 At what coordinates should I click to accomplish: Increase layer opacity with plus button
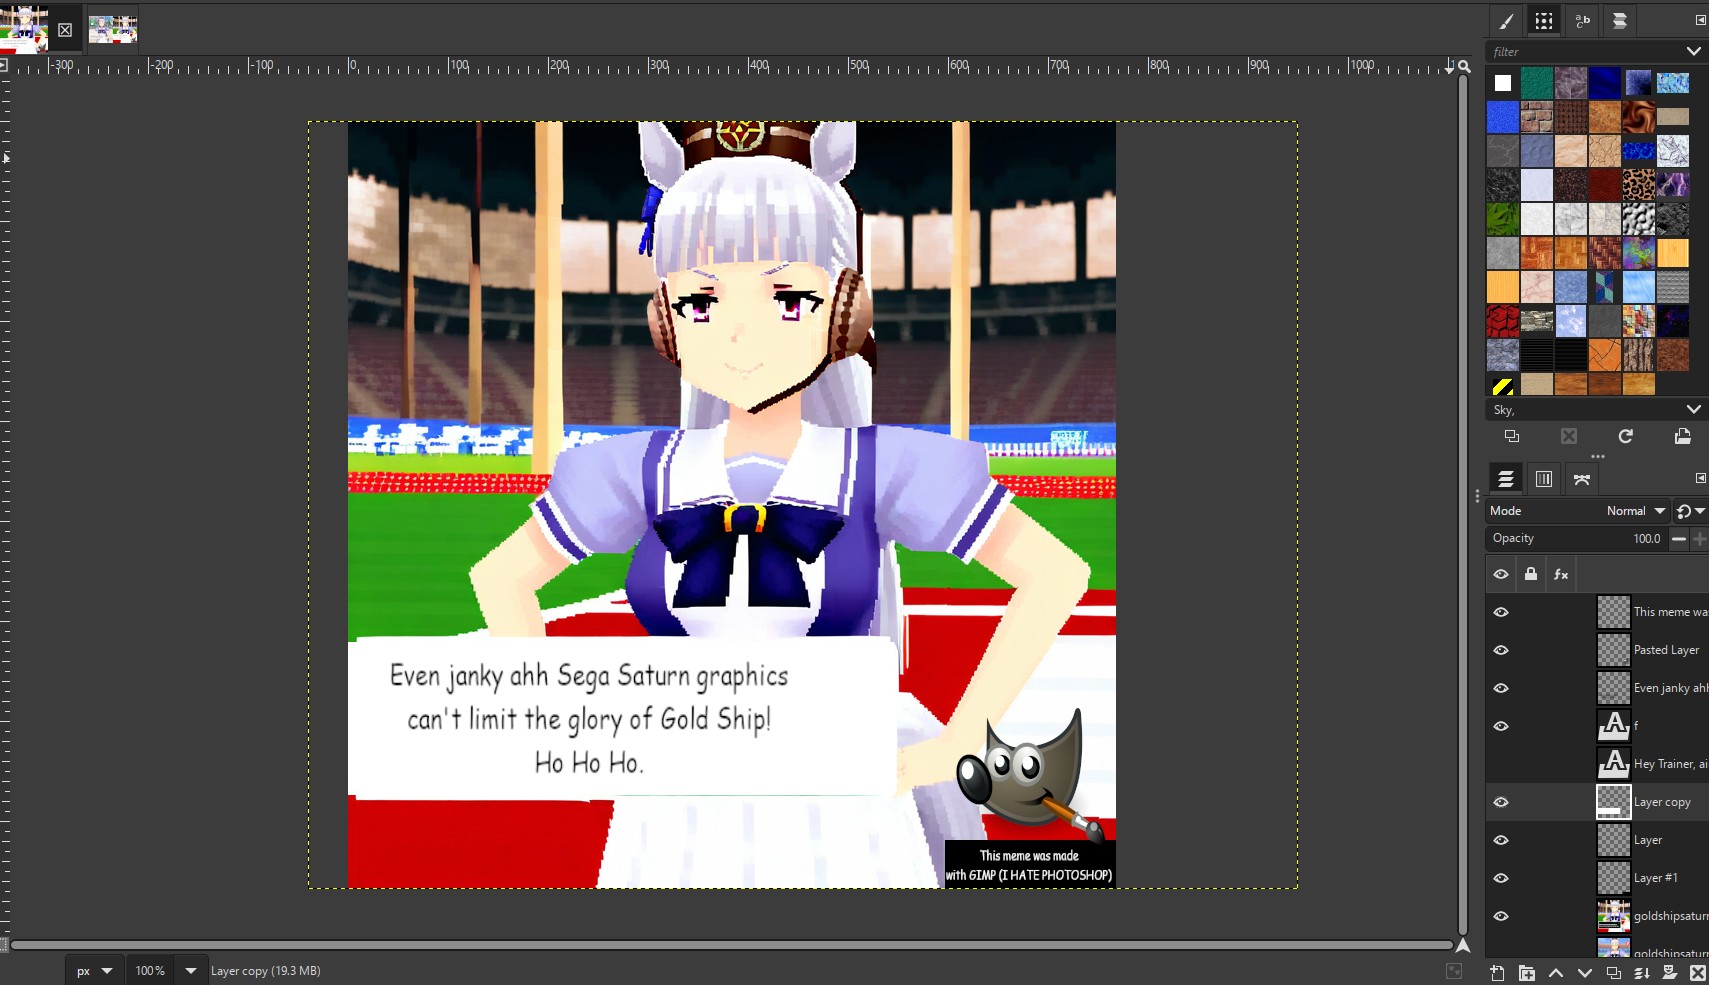(x=1699, y=539)
